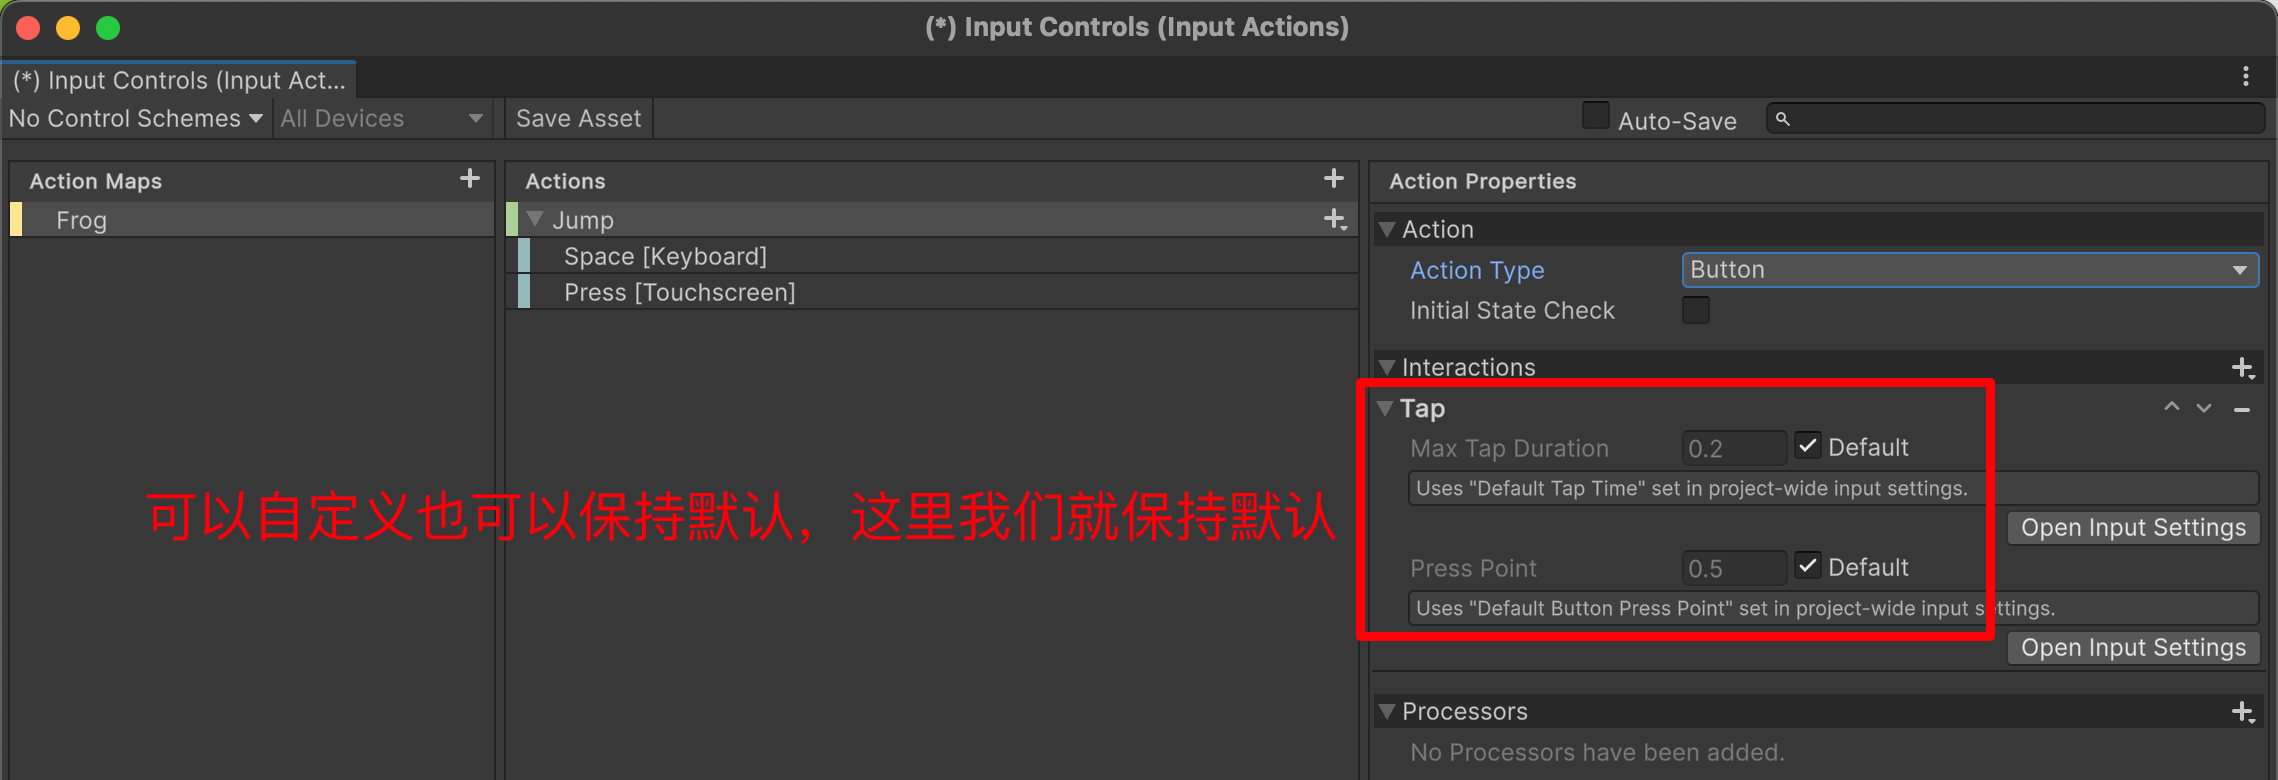Viewport: 2278px width, 780px height.
Task: Add a new action map with plus icon
Action: pyautogui.click(x=469, y=179)
